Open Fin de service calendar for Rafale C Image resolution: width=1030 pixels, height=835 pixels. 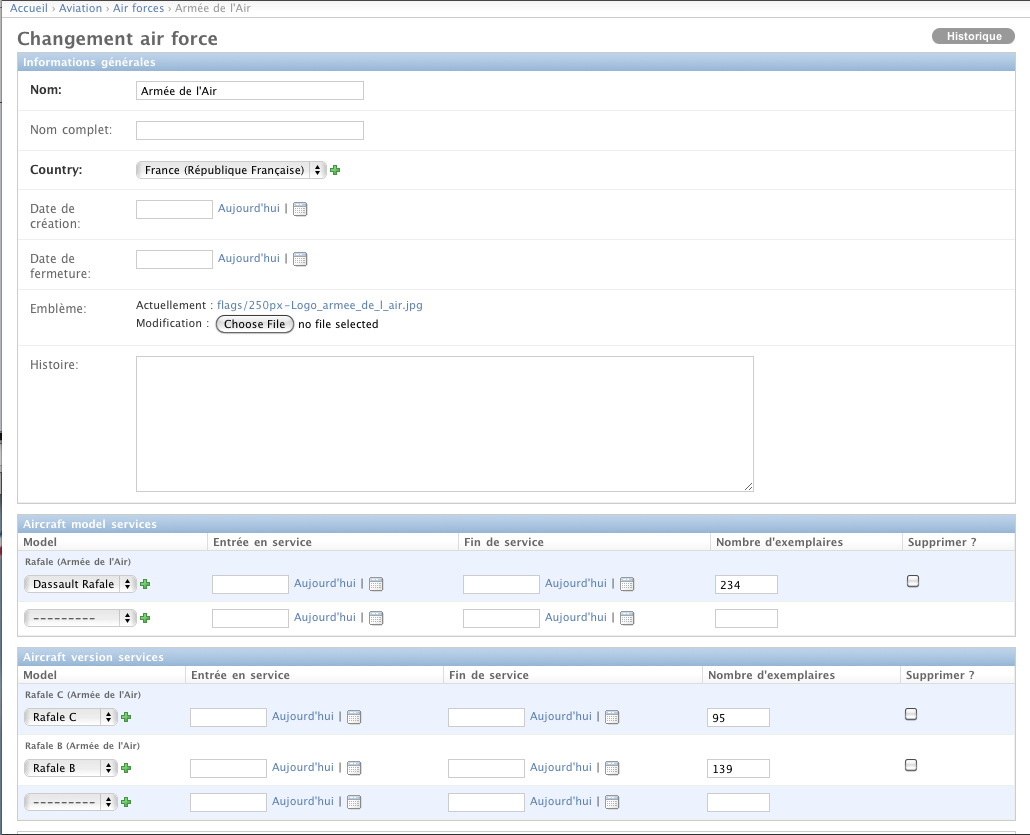pyautogui.click(x=612, y=717)
